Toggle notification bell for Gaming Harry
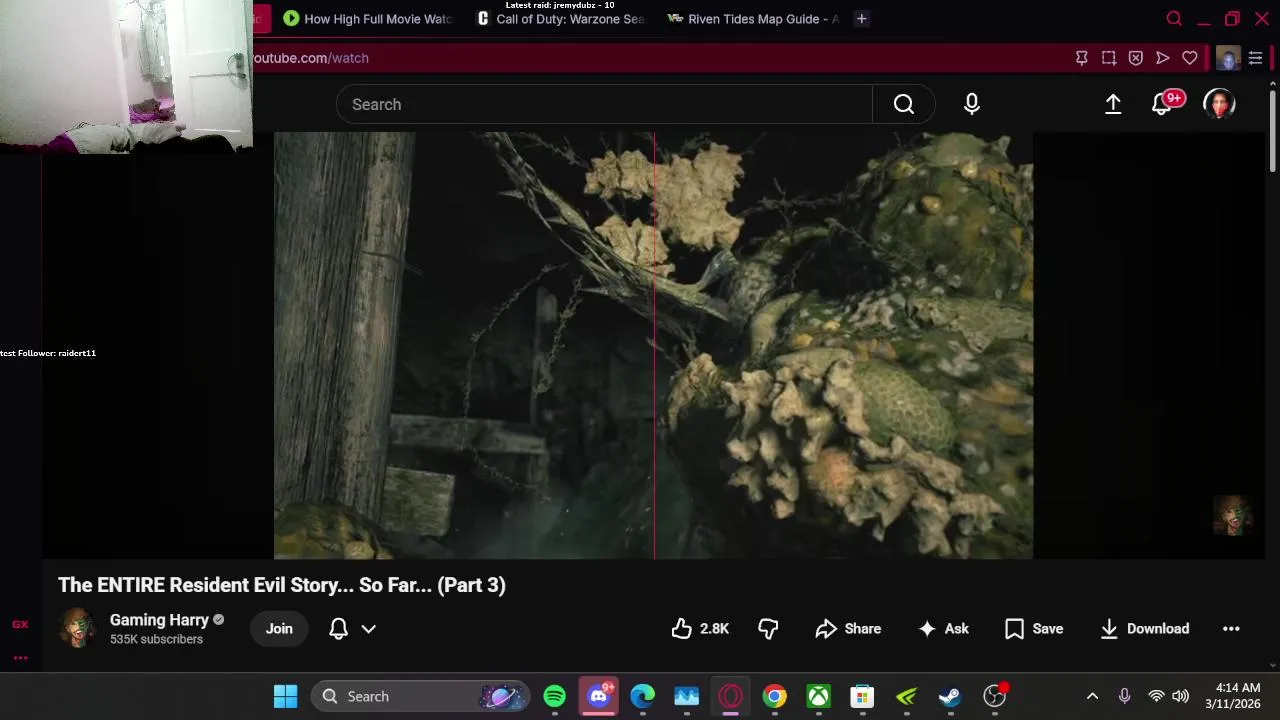Viewport: 1280px width, 720px height. [338, 628]
